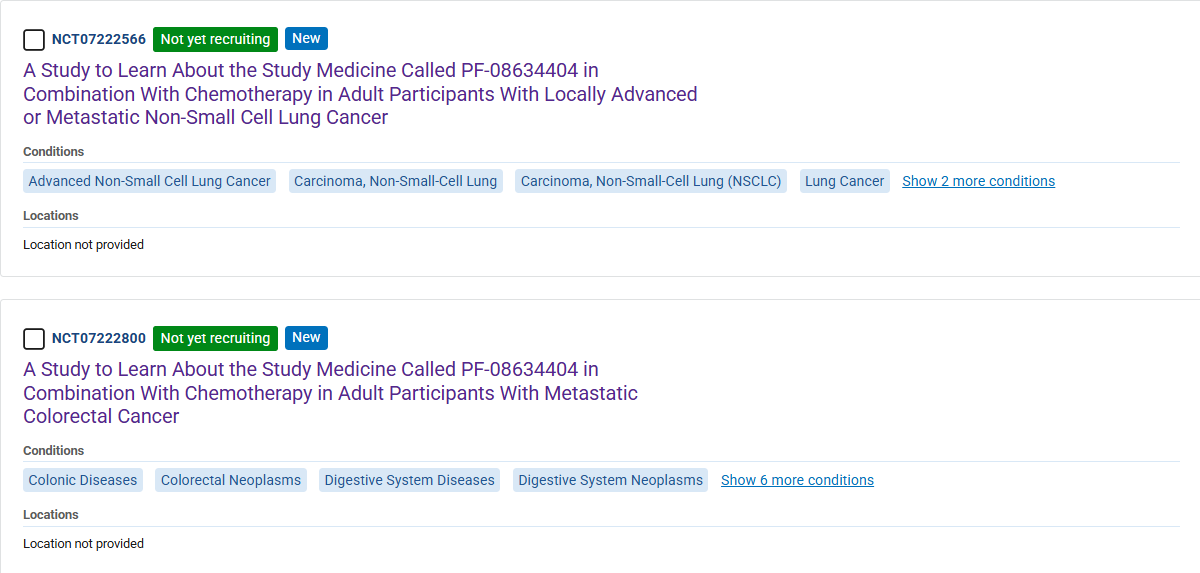This screenshot has width=1200, height=573.
Task: Click the 'New' badge on second study
Action: (306, 338)
